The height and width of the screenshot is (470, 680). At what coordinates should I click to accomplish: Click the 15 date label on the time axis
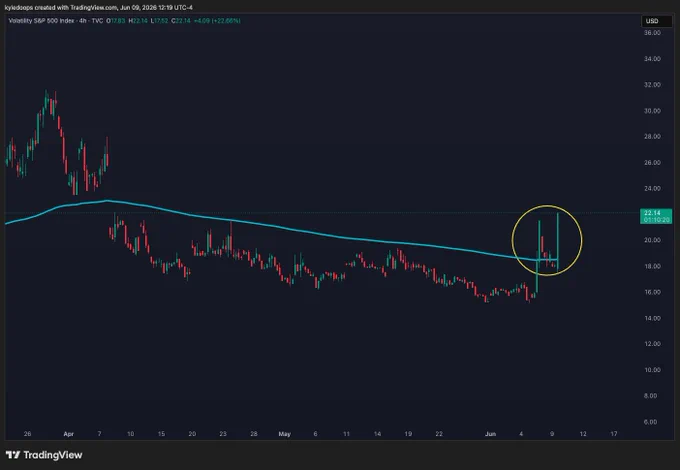click(161, 434)
